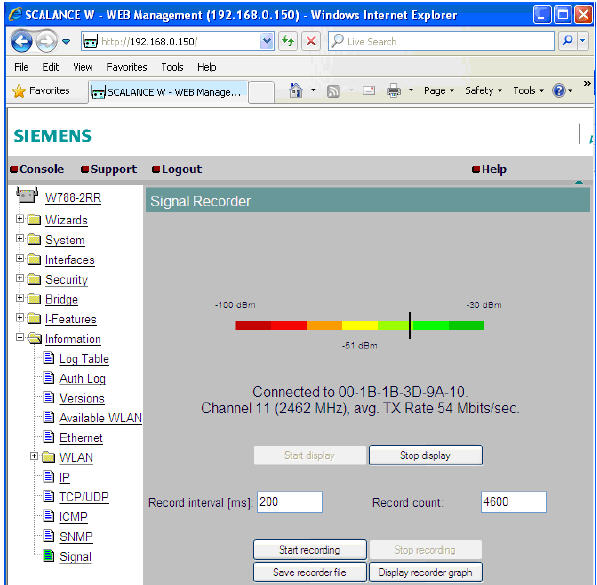This screenshot has width=597, height=585.
Task: Click the ICMP page document icon
Action: pos(48,516)
